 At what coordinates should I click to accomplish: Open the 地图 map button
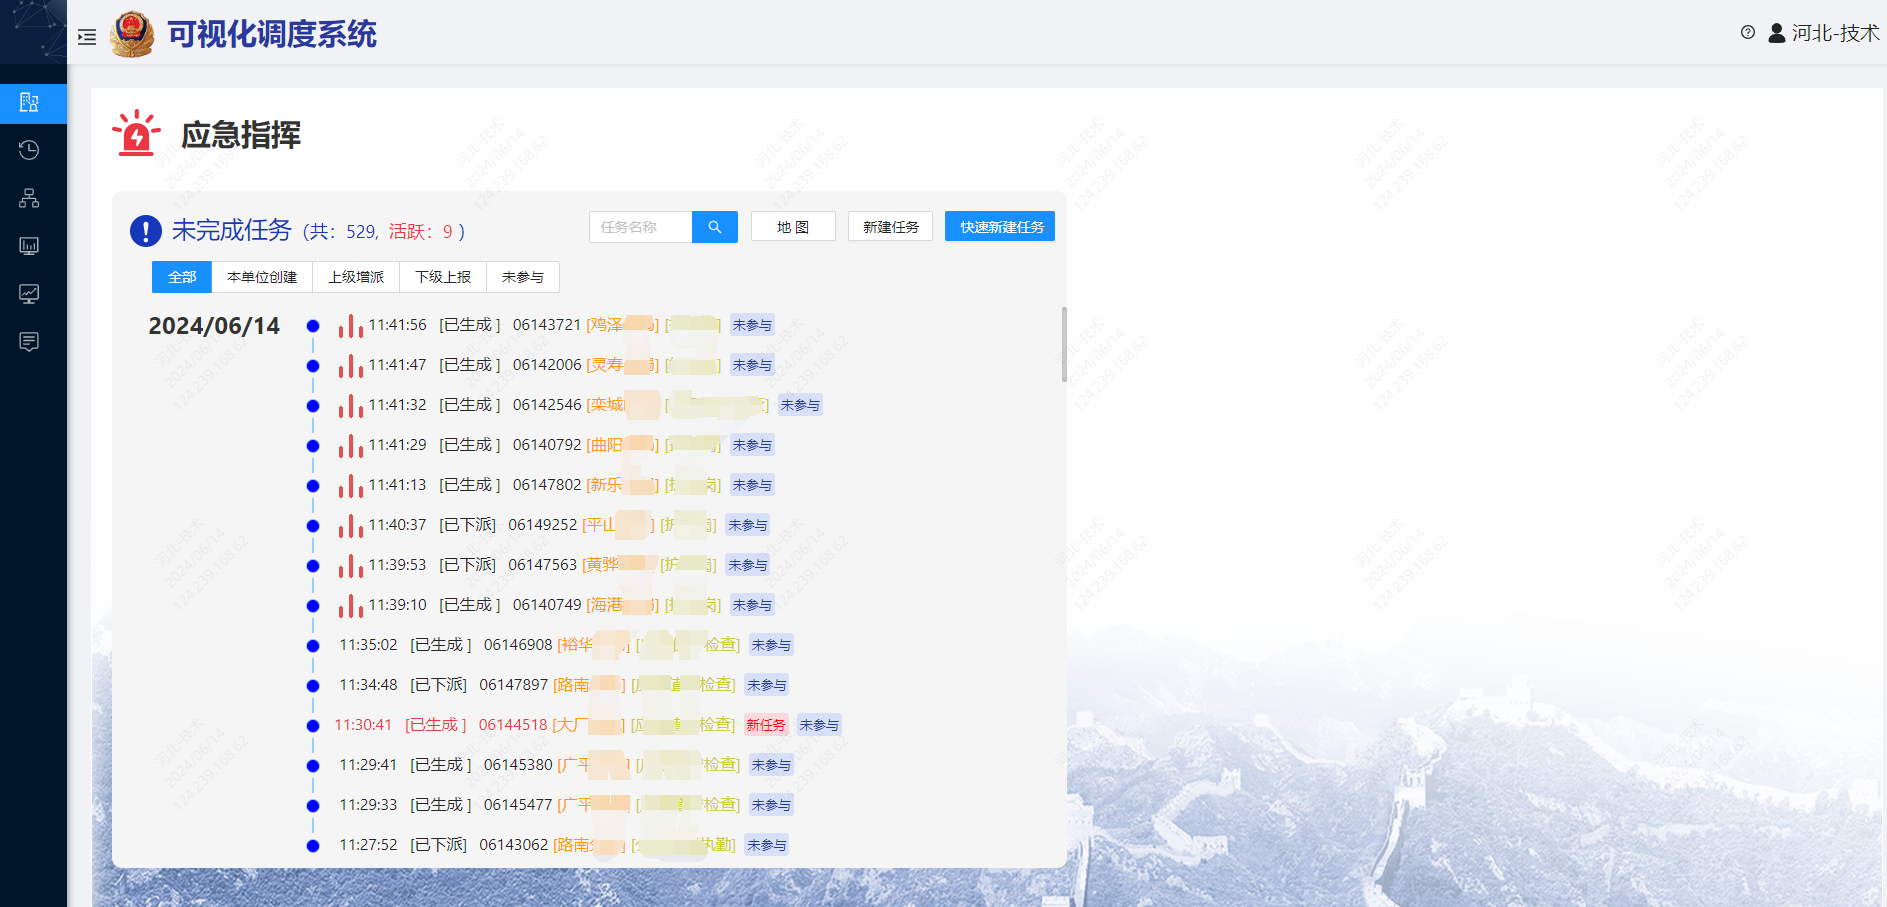[x=793, y=227]
